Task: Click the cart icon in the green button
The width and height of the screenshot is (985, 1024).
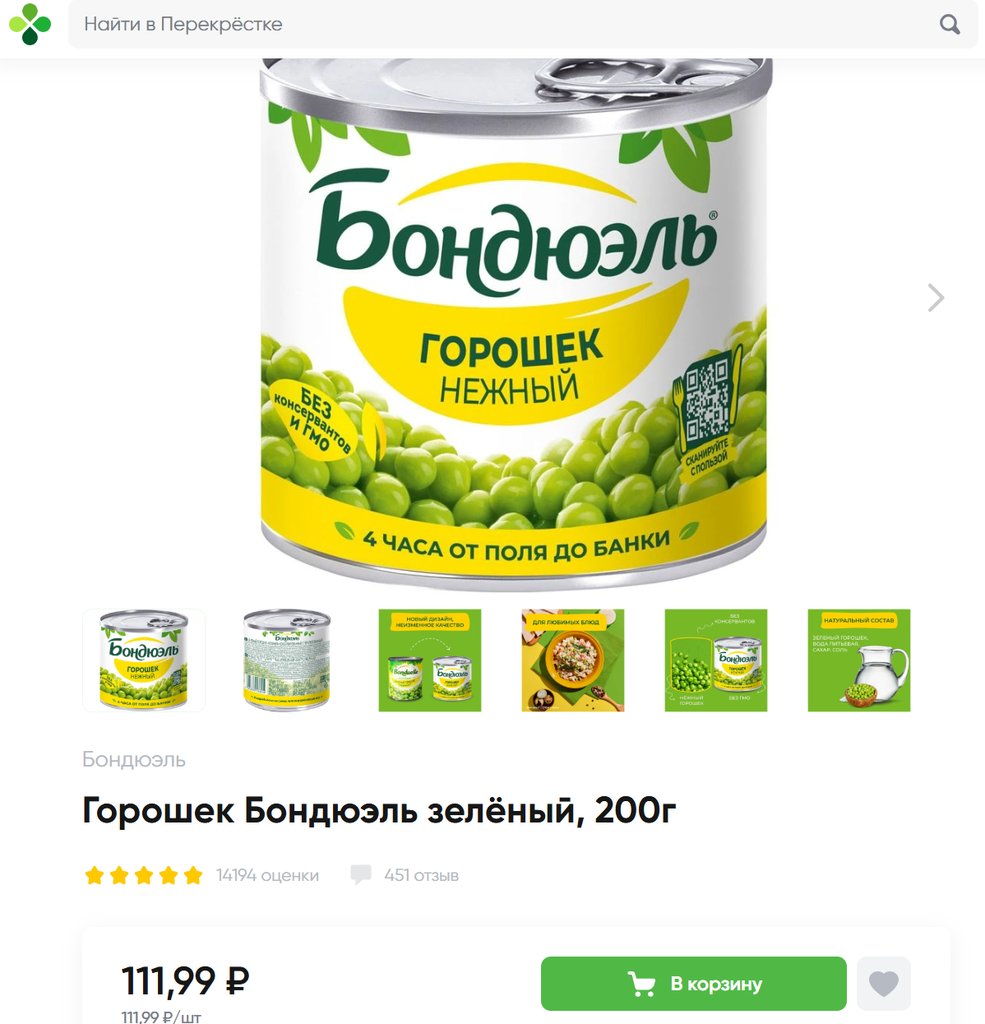Action: 641,984
